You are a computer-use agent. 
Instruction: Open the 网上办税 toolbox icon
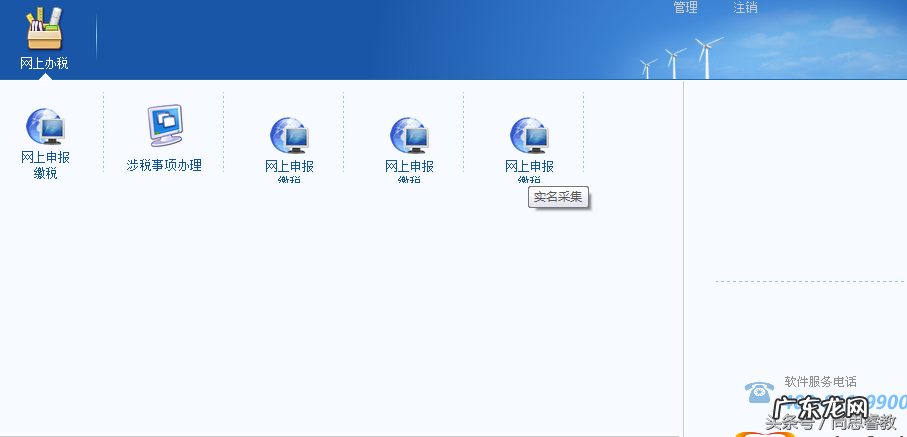point(45,29)
